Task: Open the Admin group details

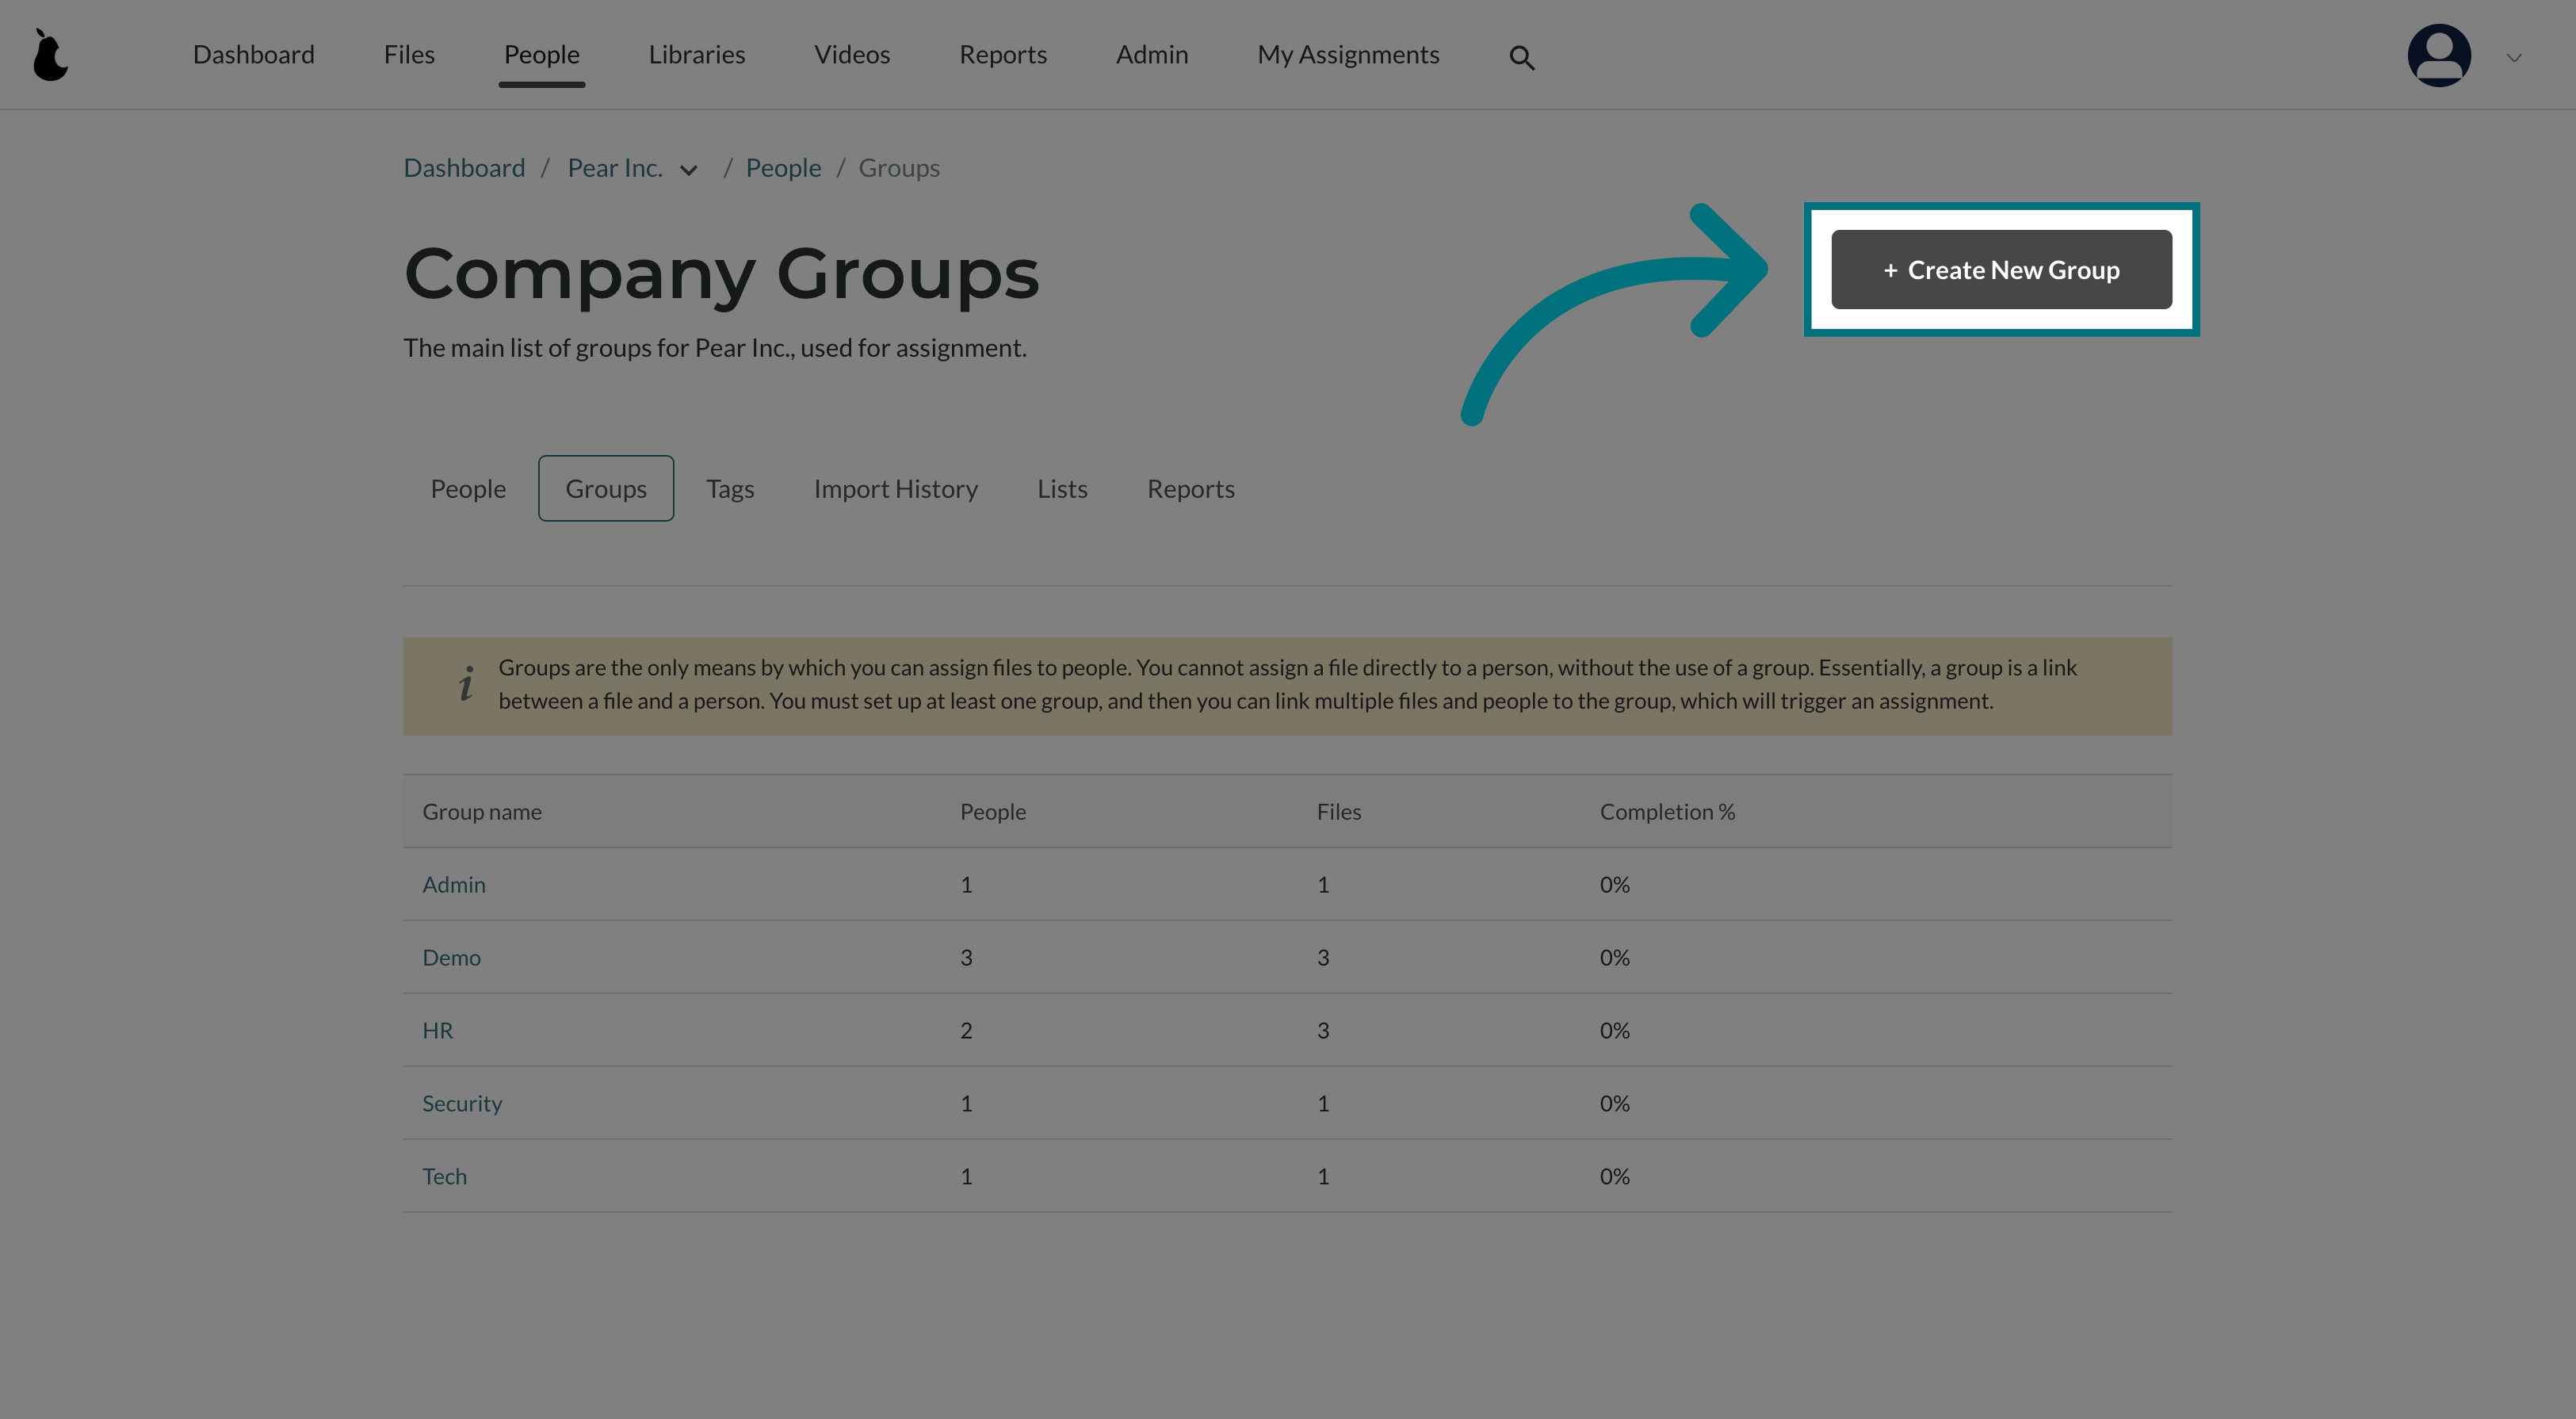Action: coord(453,884)
